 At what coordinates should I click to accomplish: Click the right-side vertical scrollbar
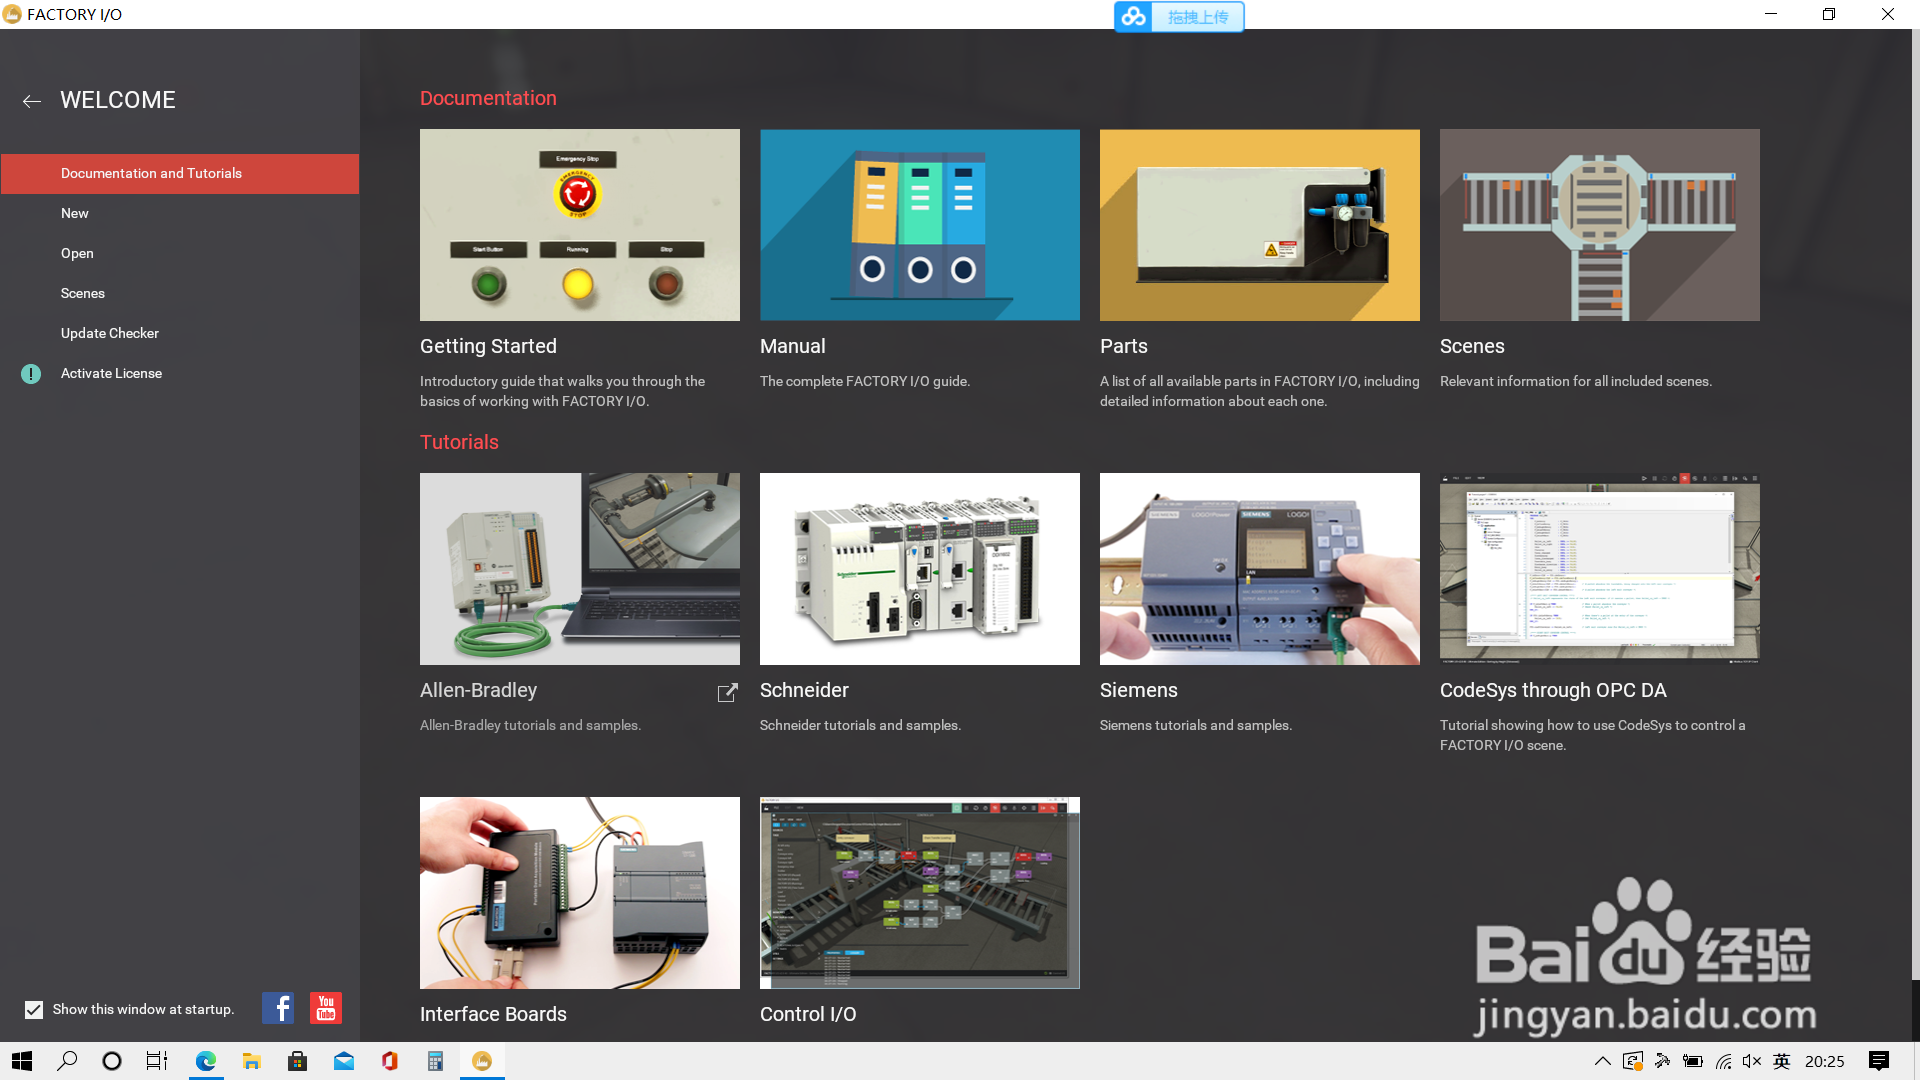point(1915,505)
